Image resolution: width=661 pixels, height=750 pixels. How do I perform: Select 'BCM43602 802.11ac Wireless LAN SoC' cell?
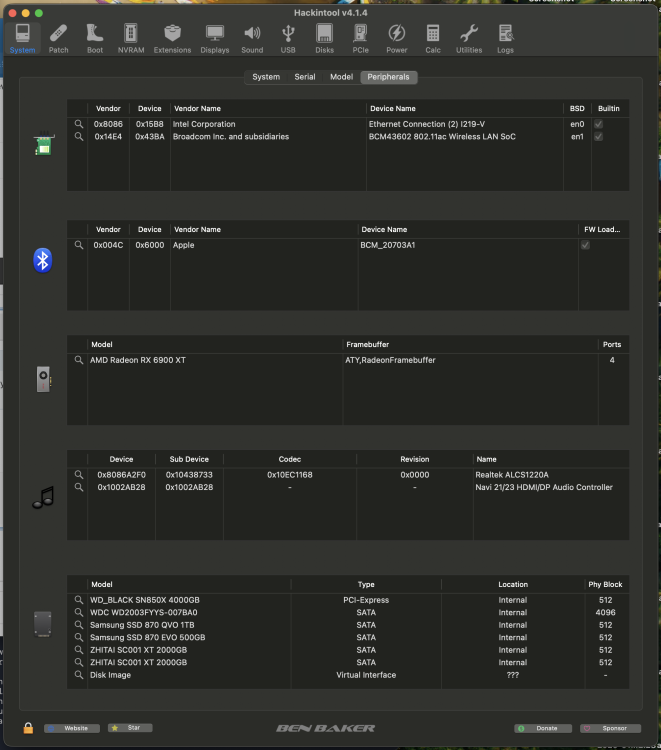442,136
